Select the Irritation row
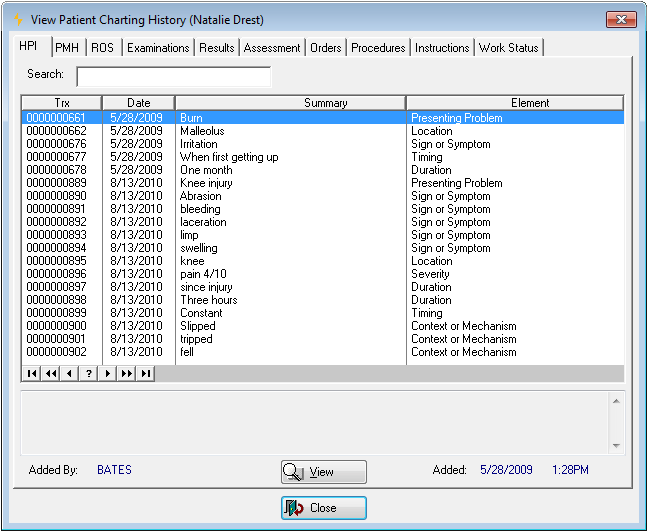Screen dimensions: 648x532 [x=322, y=144]
